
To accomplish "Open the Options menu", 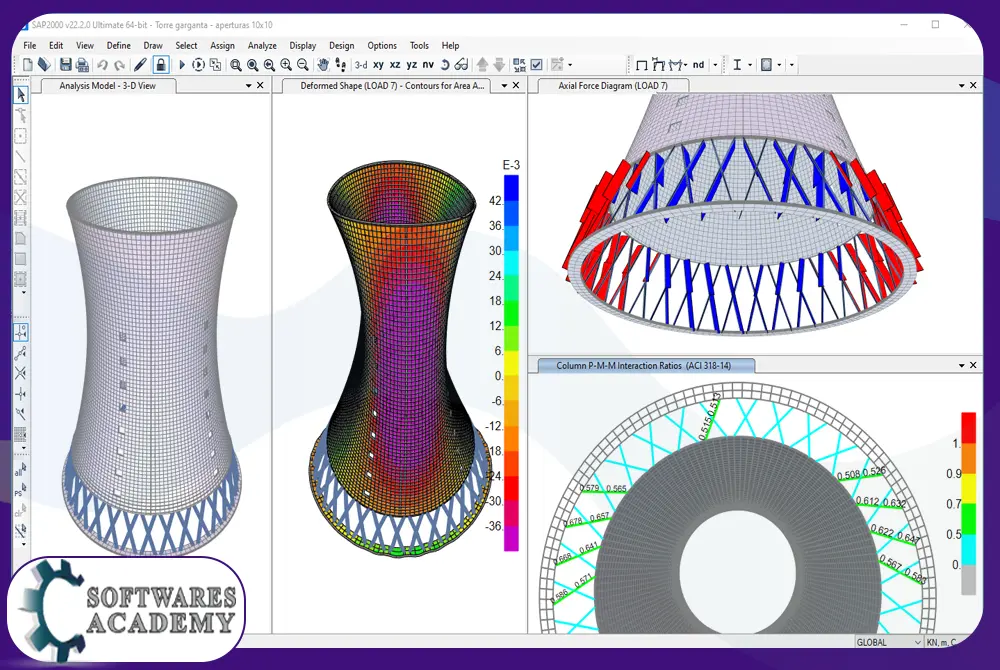I will point(382,45).
